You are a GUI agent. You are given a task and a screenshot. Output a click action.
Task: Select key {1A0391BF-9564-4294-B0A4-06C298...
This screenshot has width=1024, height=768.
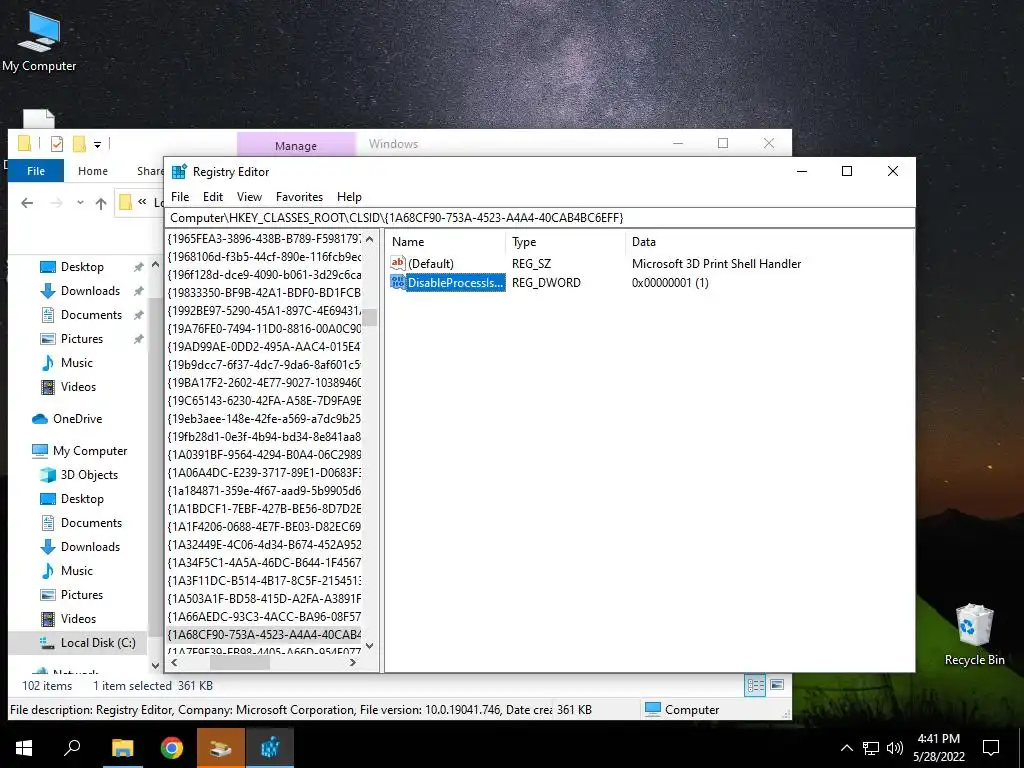click(x=264, y=455)
